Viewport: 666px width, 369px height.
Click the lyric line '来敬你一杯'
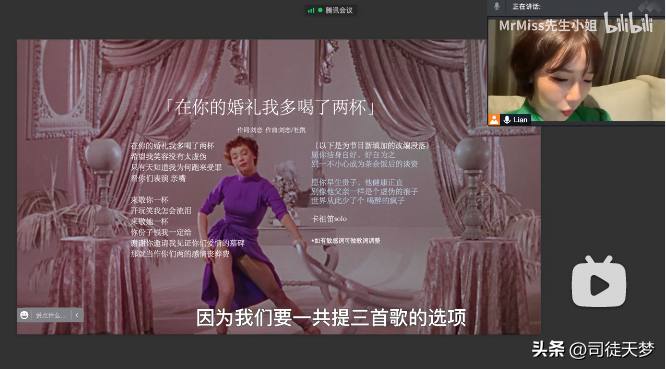tap(150, 200)
